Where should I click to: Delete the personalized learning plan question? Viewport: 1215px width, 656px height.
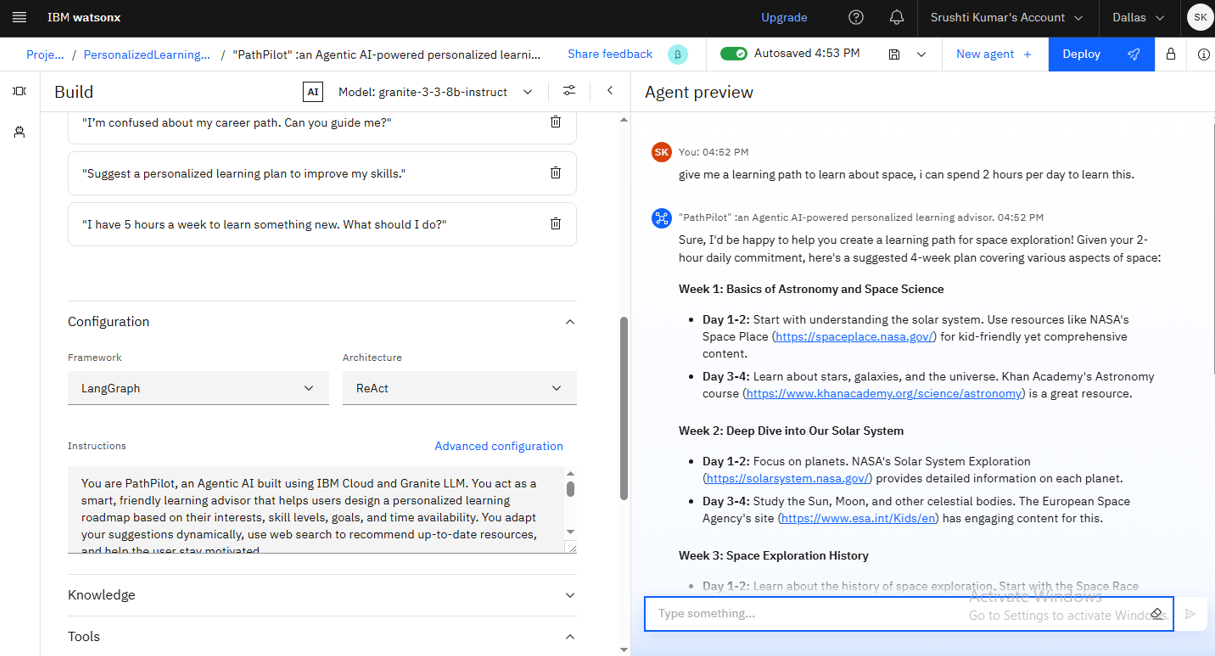pos(555,173)
